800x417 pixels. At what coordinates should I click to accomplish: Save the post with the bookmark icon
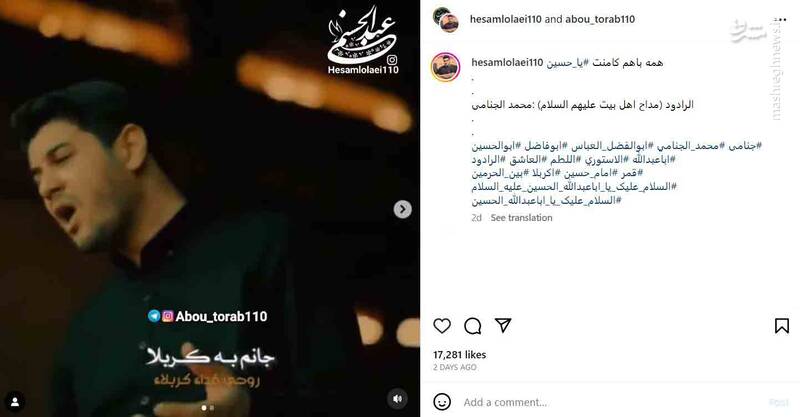pyautogui.click(x=782, y=326)
